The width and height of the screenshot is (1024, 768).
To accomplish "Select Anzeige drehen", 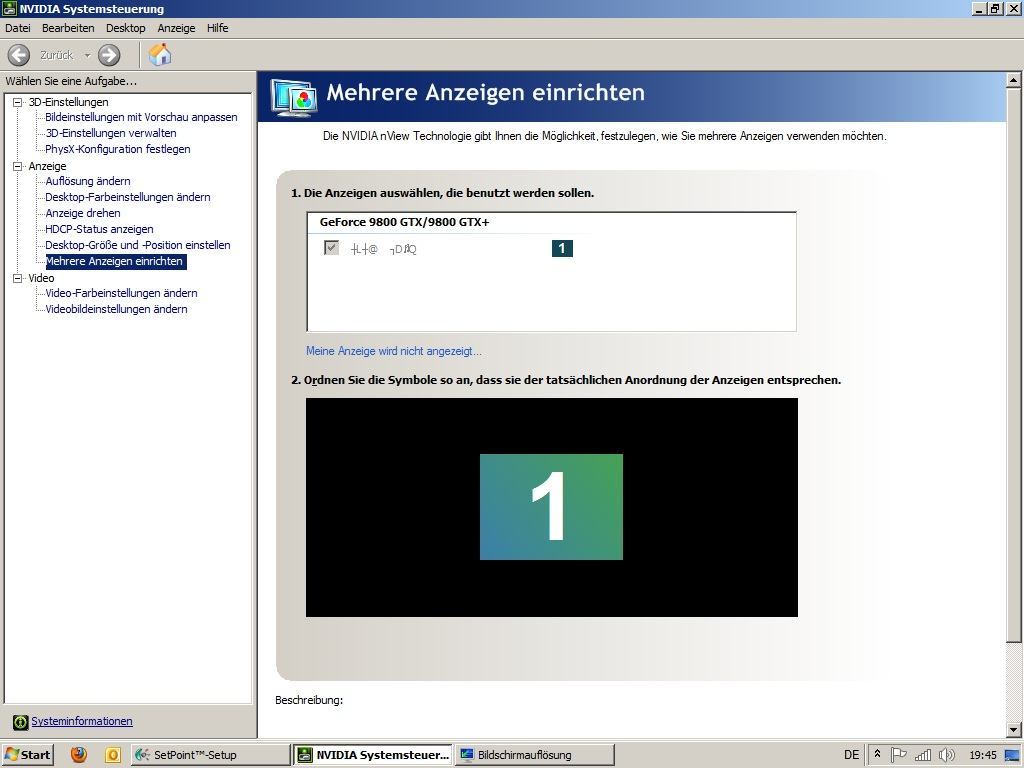I will (x=82, y=213).
